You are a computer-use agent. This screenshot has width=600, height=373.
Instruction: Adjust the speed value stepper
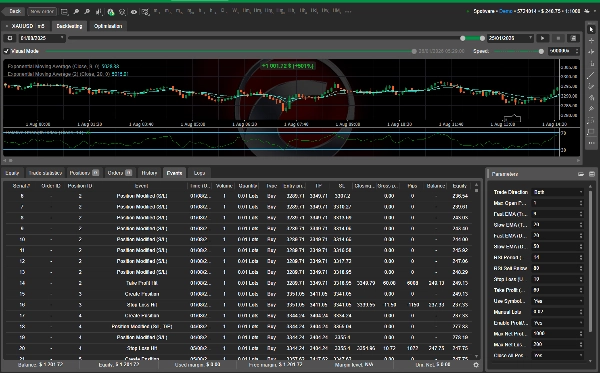coord(577,51)
